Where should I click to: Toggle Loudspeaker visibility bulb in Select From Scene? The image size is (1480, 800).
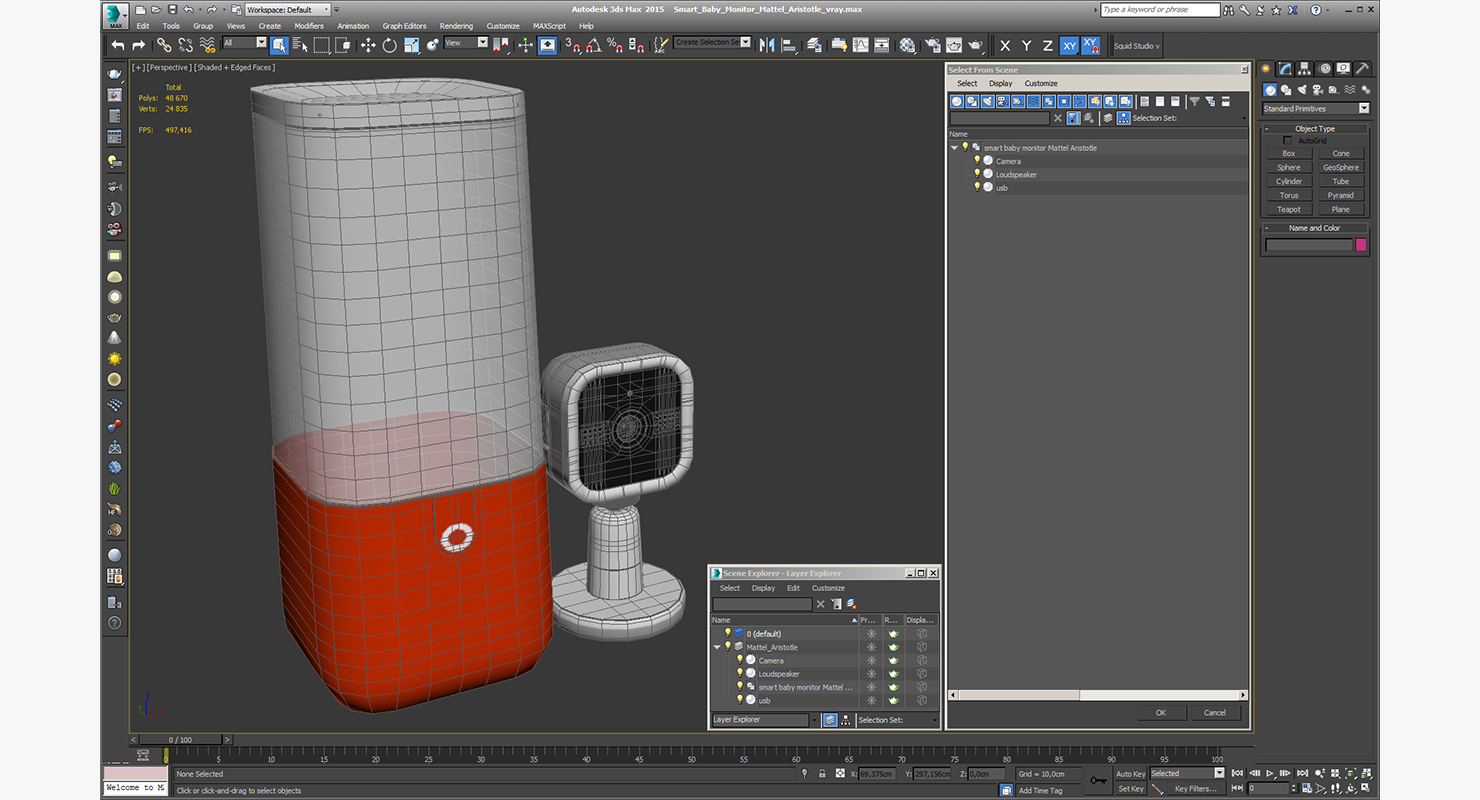click(x=977, y=174)
